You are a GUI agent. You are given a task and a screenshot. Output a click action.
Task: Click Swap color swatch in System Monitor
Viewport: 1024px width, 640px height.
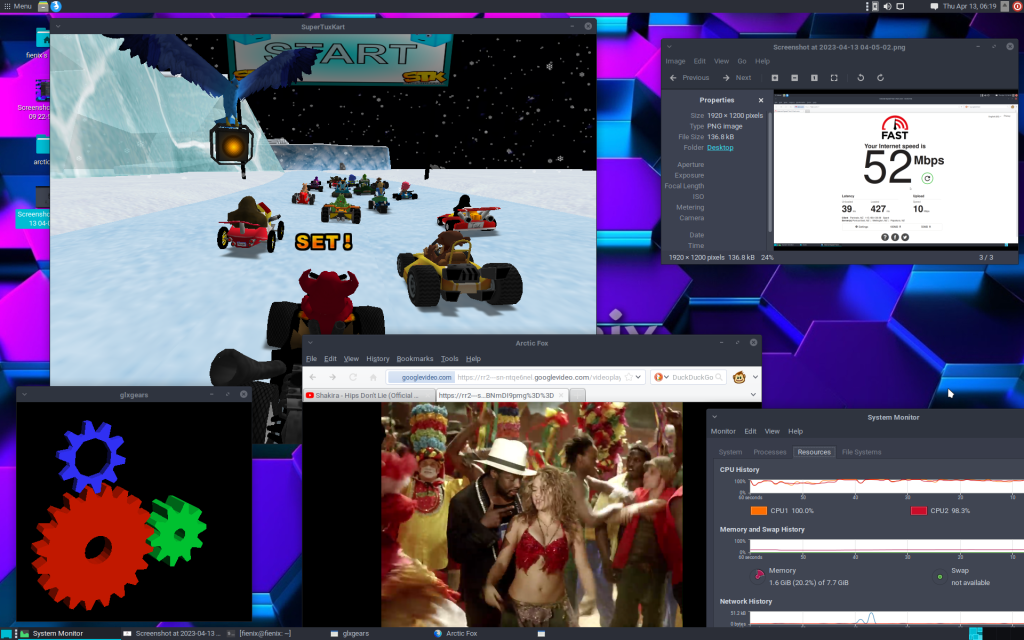(940, 576)
